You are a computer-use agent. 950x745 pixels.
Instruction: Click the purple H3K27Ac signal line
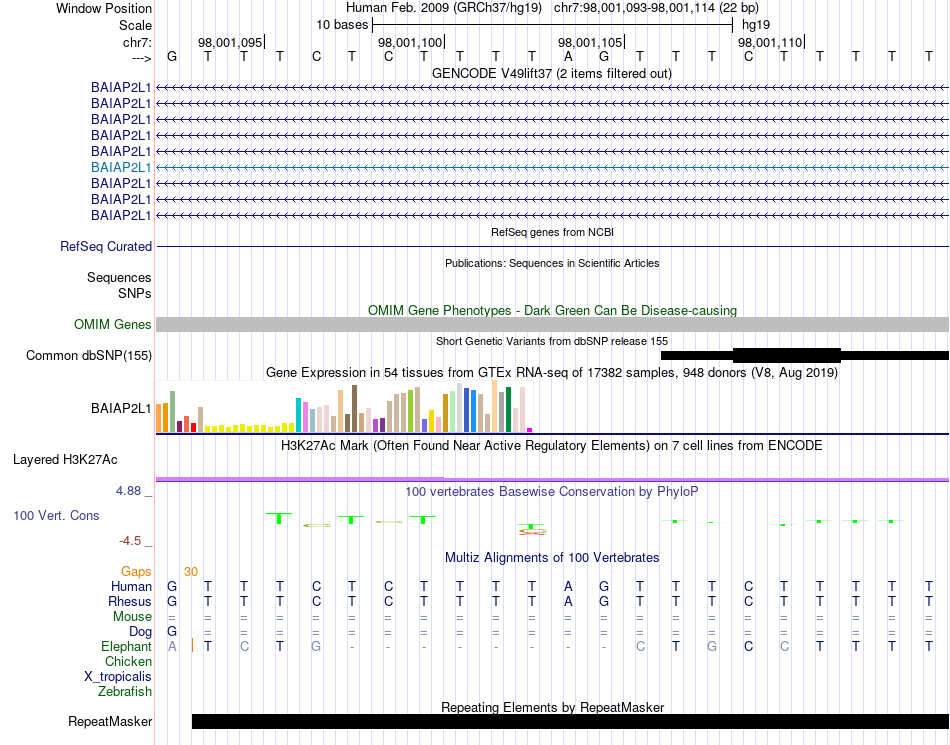tap(552, 480)
